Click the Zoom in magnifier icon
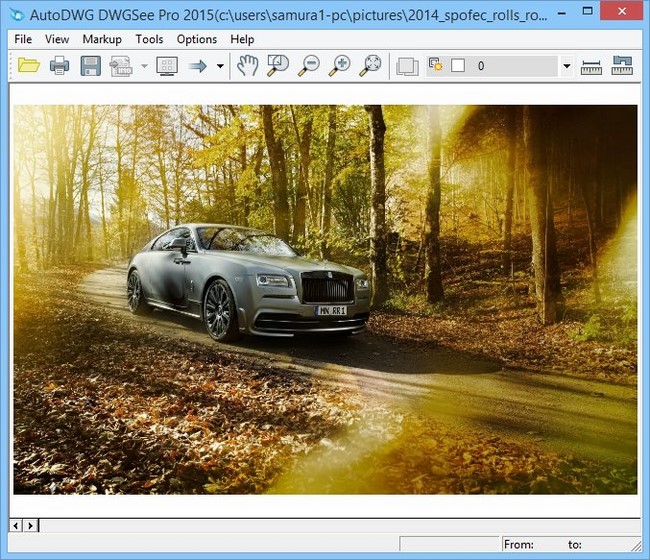The height and width of the screenshot is (560, 650). point(340,66)
